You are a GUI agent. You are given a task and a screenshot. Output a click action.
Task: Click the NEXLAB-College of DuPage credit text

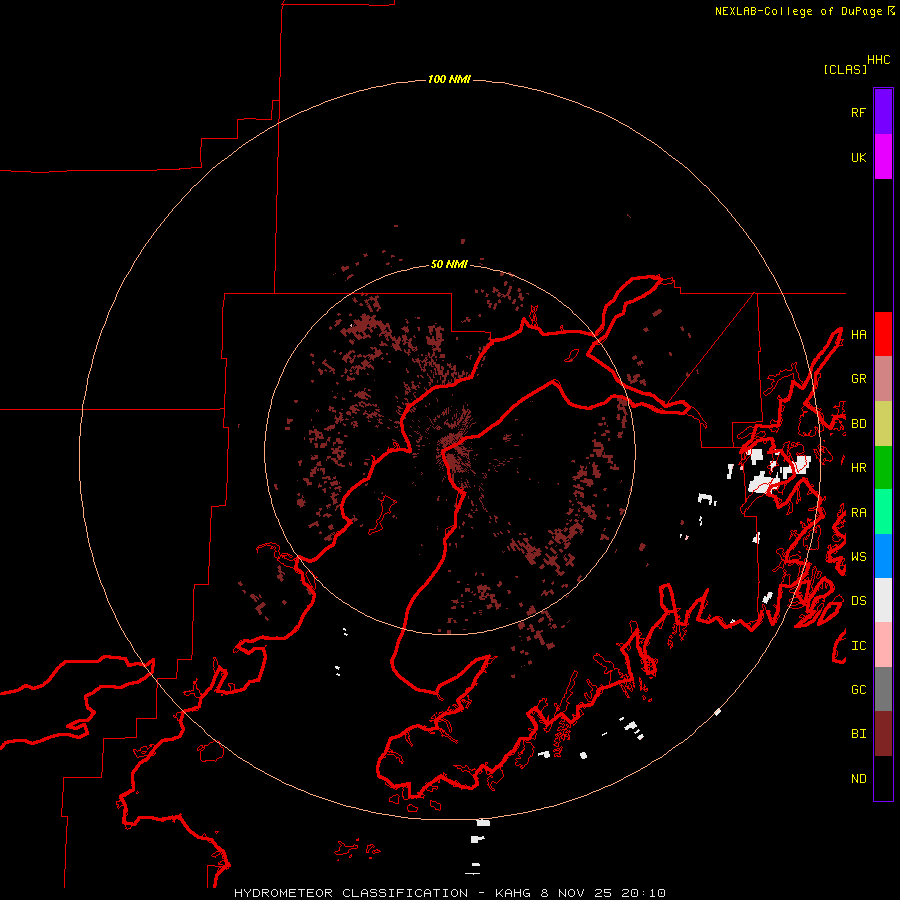tap(798, 11)
